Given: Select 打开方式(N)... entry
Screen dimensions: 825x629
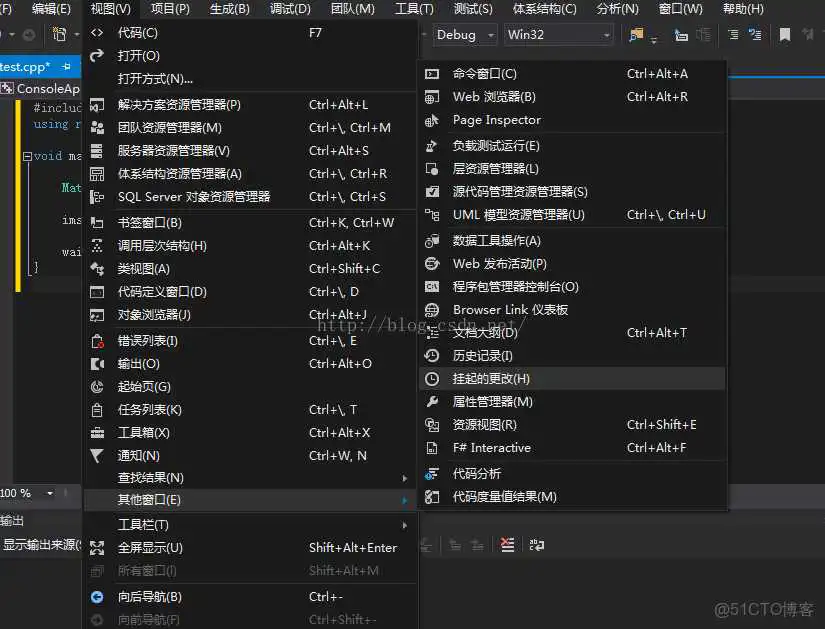Looking at the screenshot, I should [x=250, y=79].
